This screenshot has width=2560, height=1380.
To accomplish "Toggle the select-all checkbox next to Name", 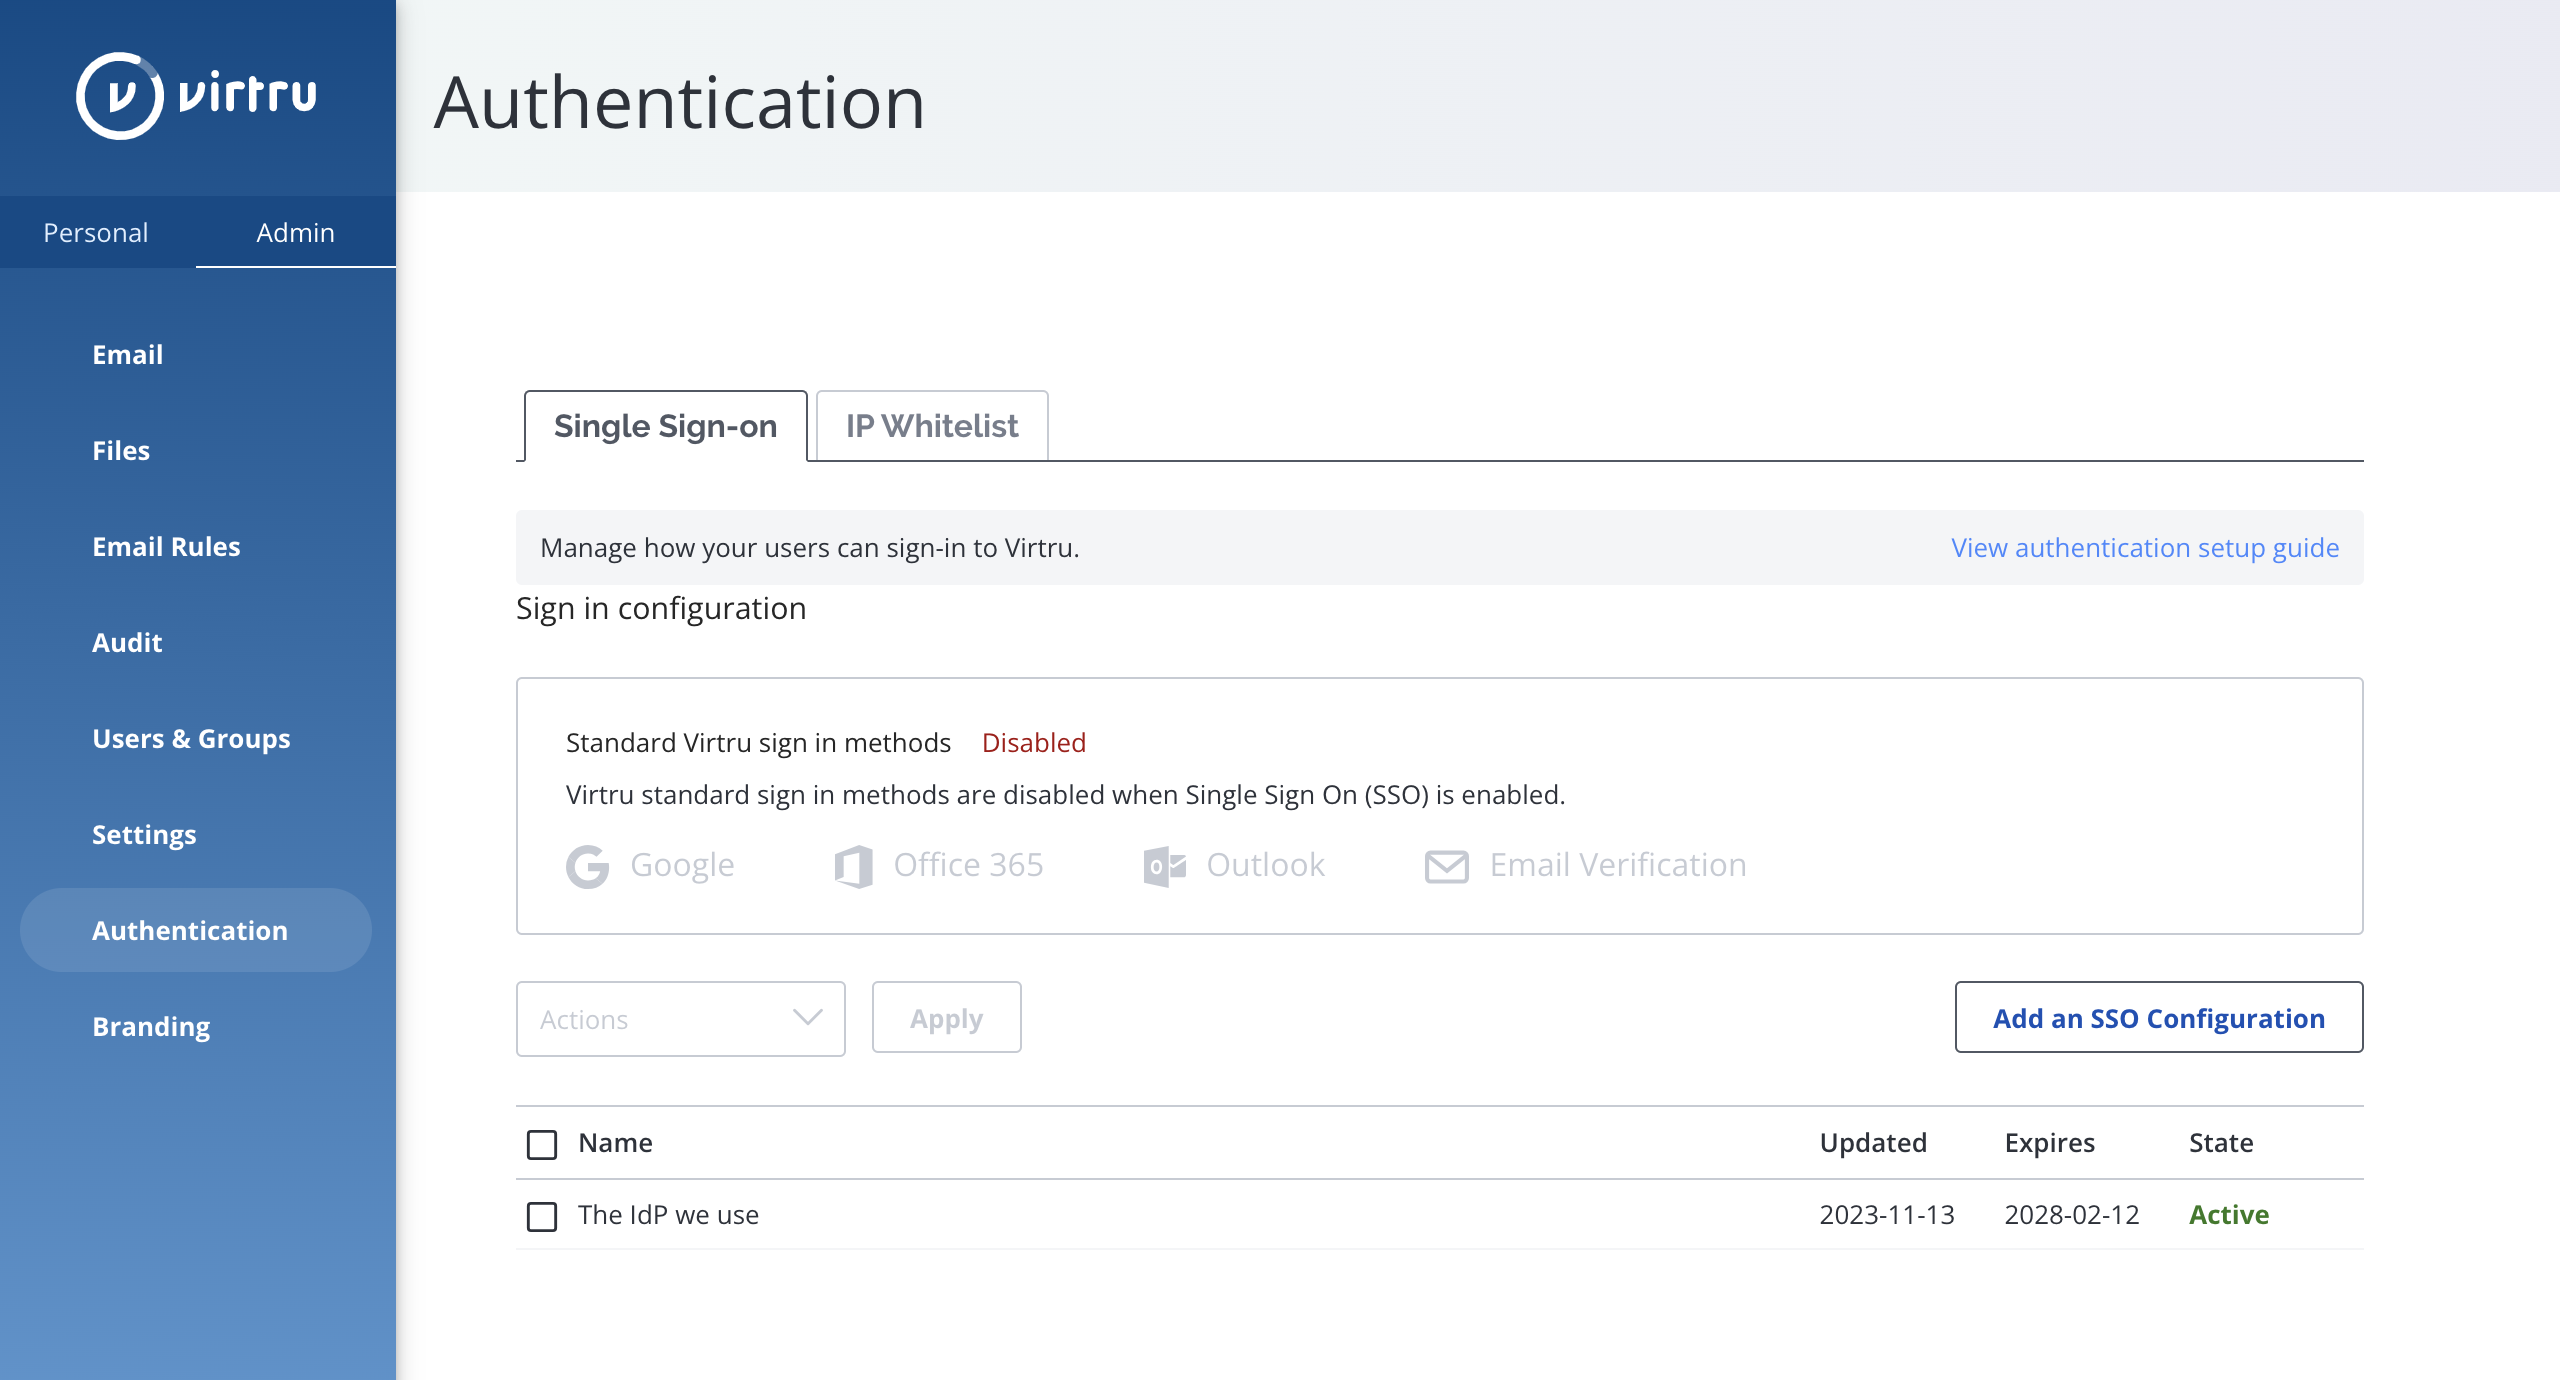I will coord(542,1144).
